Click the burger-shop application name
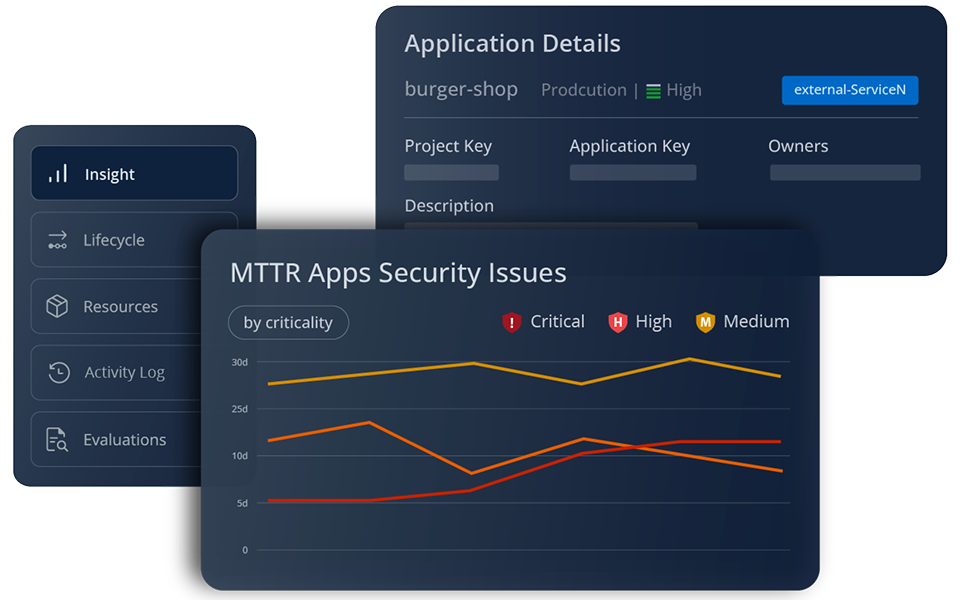 click(461, 89)
